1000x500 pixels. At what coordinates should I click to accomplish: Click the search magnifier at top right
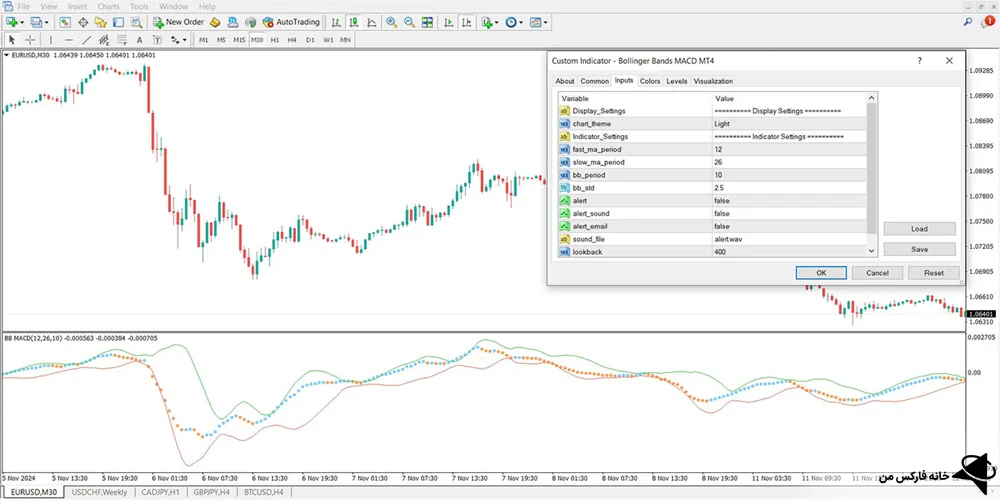[968, 22]
